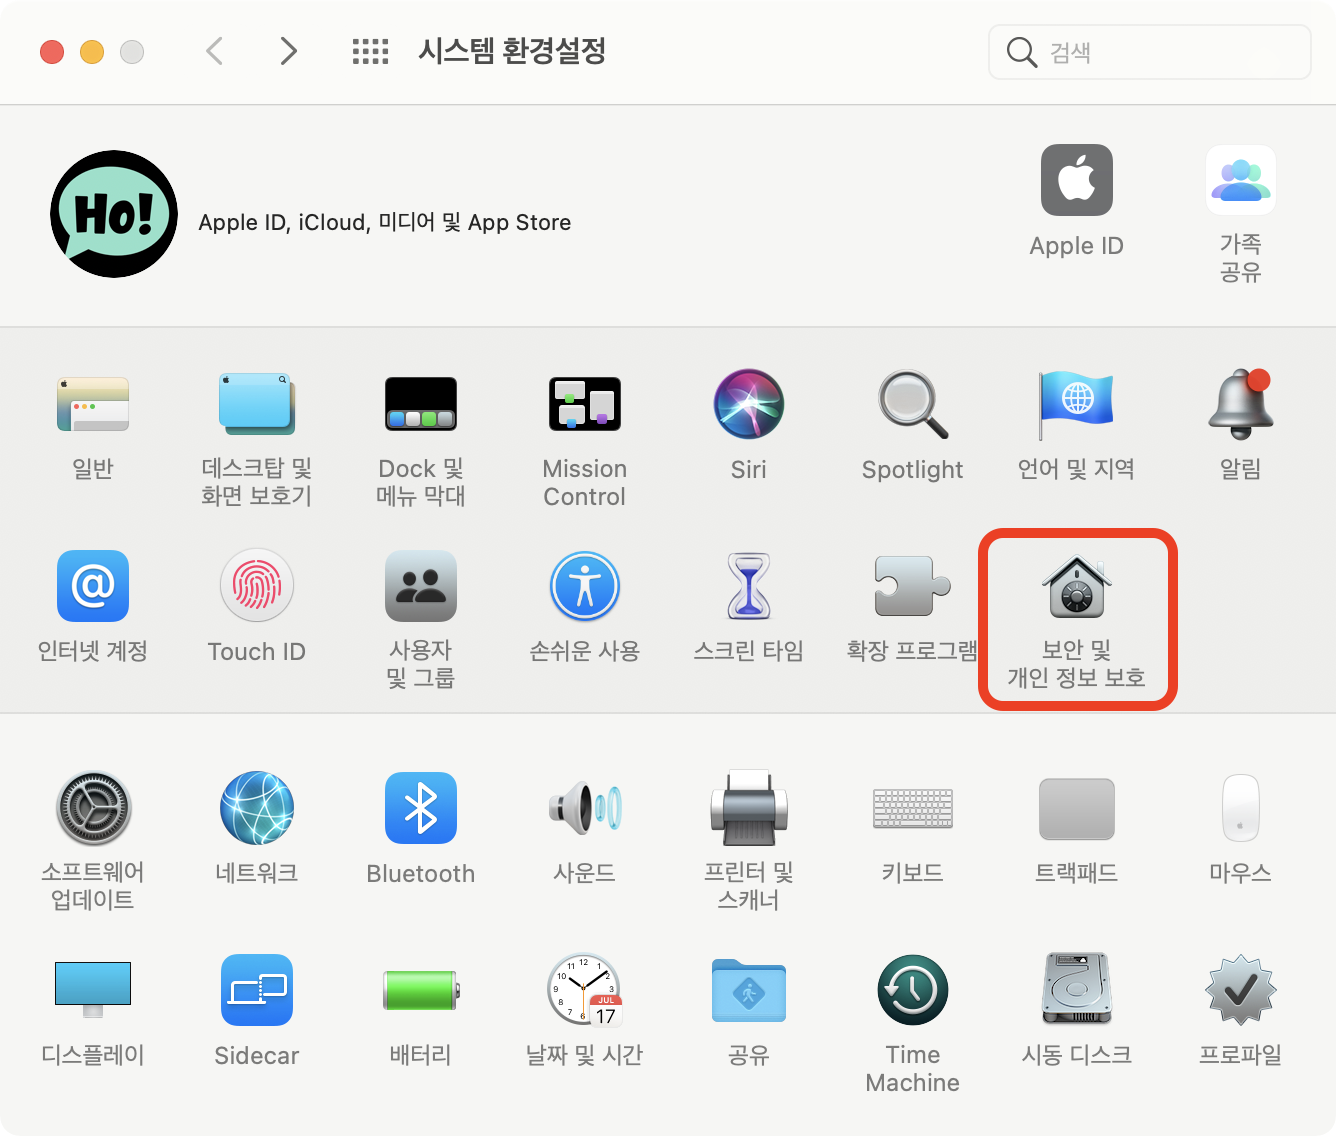
Task: Open the 일반 (General) preference pane
Action: pos(93,405)
